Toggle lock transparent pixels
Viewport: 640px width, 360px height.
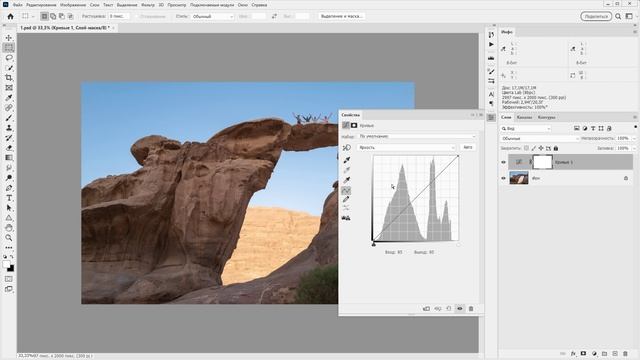(527, 148)
